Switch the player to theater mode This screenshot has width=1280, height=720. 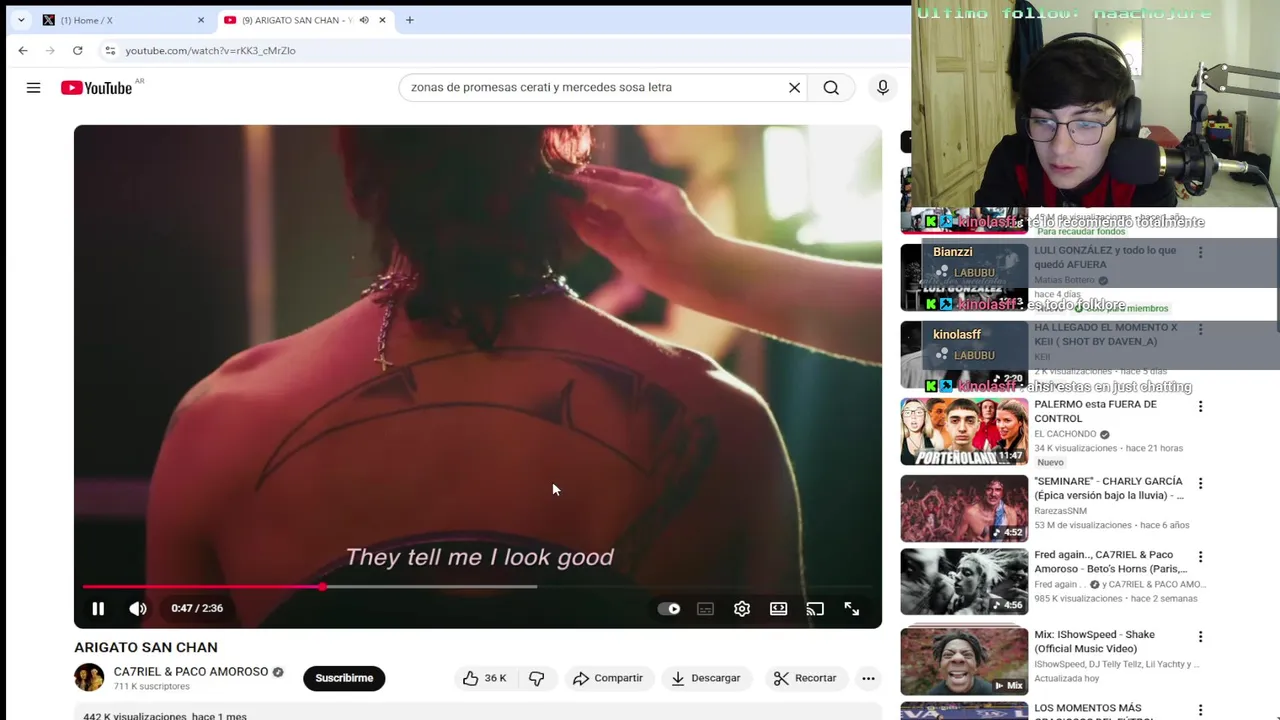[x=778, y=608]
